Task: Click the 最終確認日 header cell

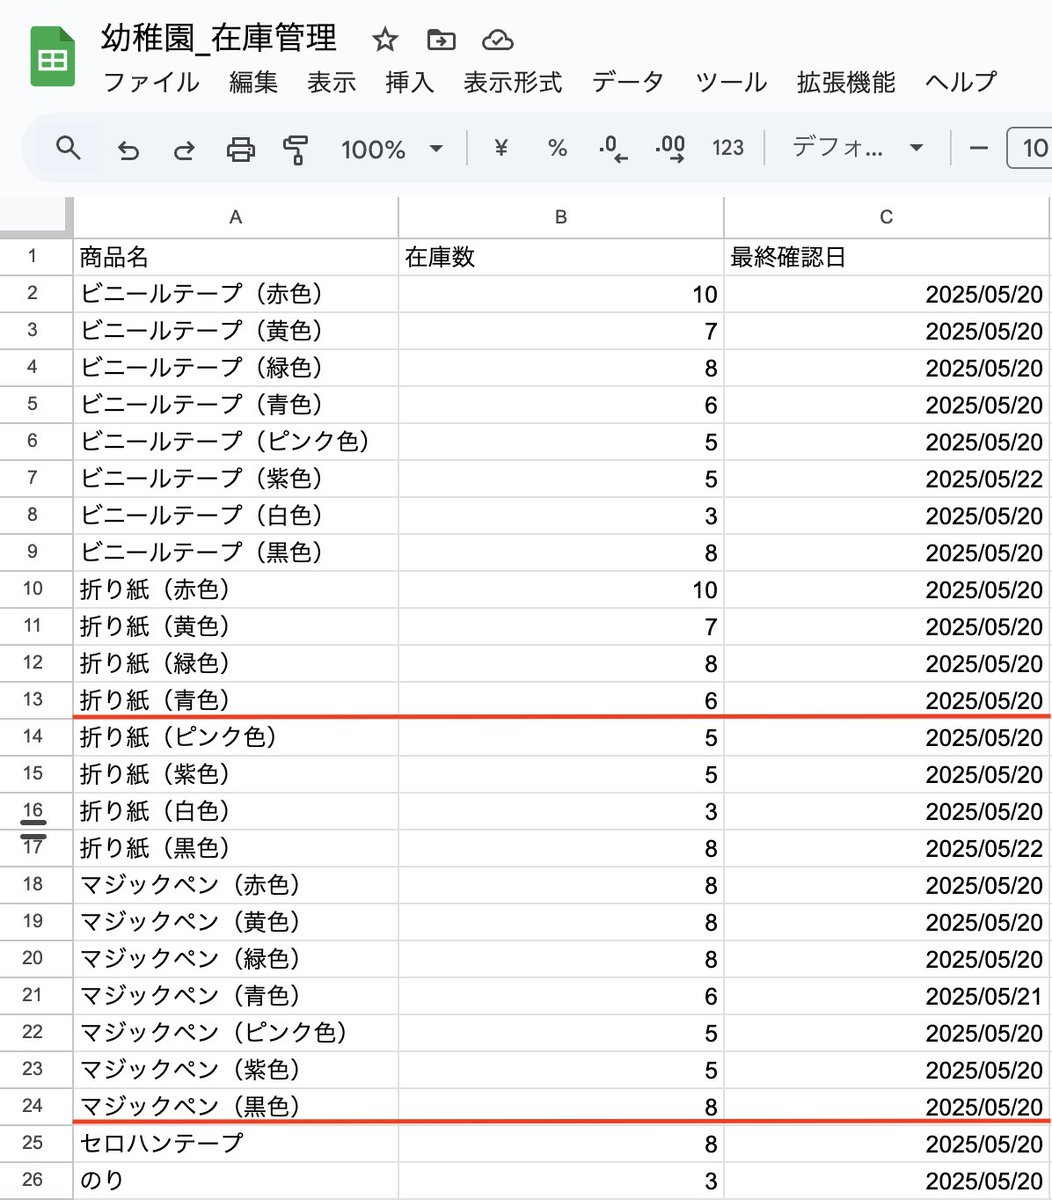Action: click(888, 257)
